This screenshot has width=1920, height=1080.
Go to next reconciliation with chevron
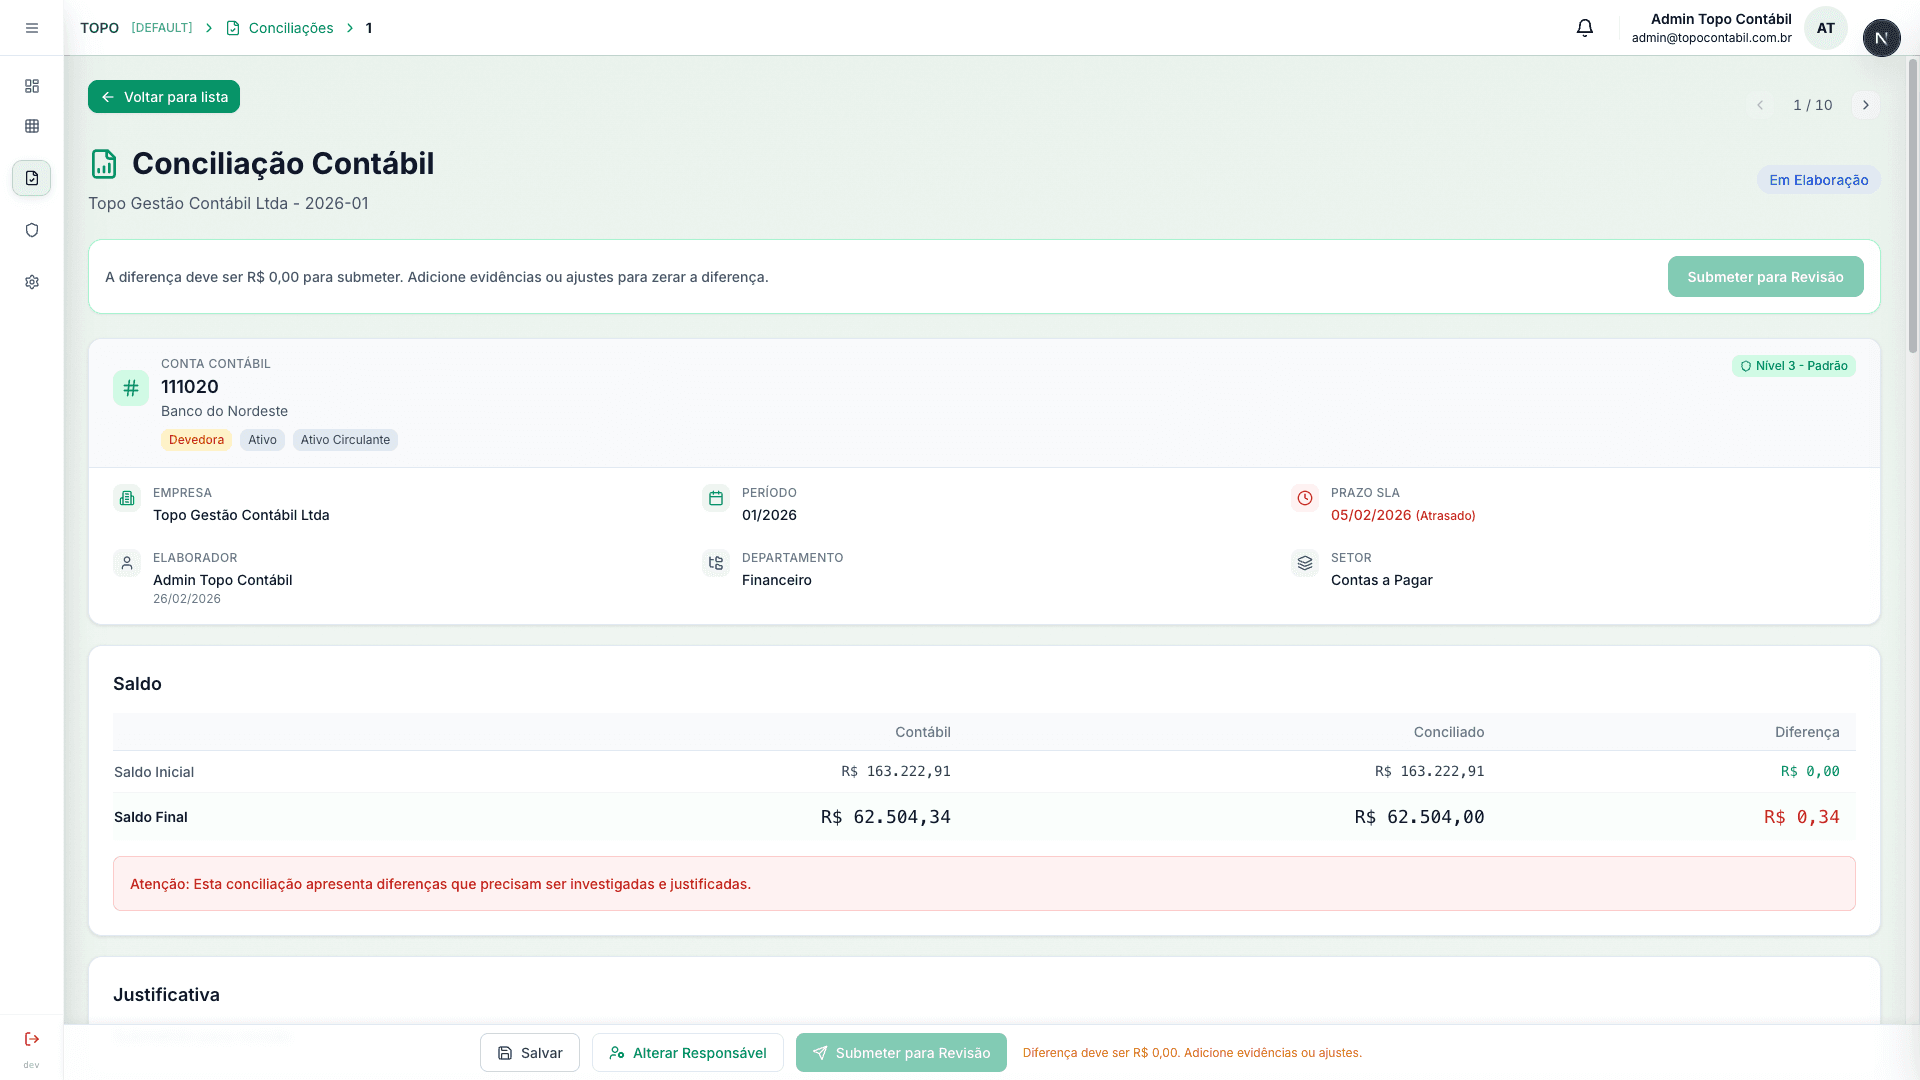pos(1865,105)
